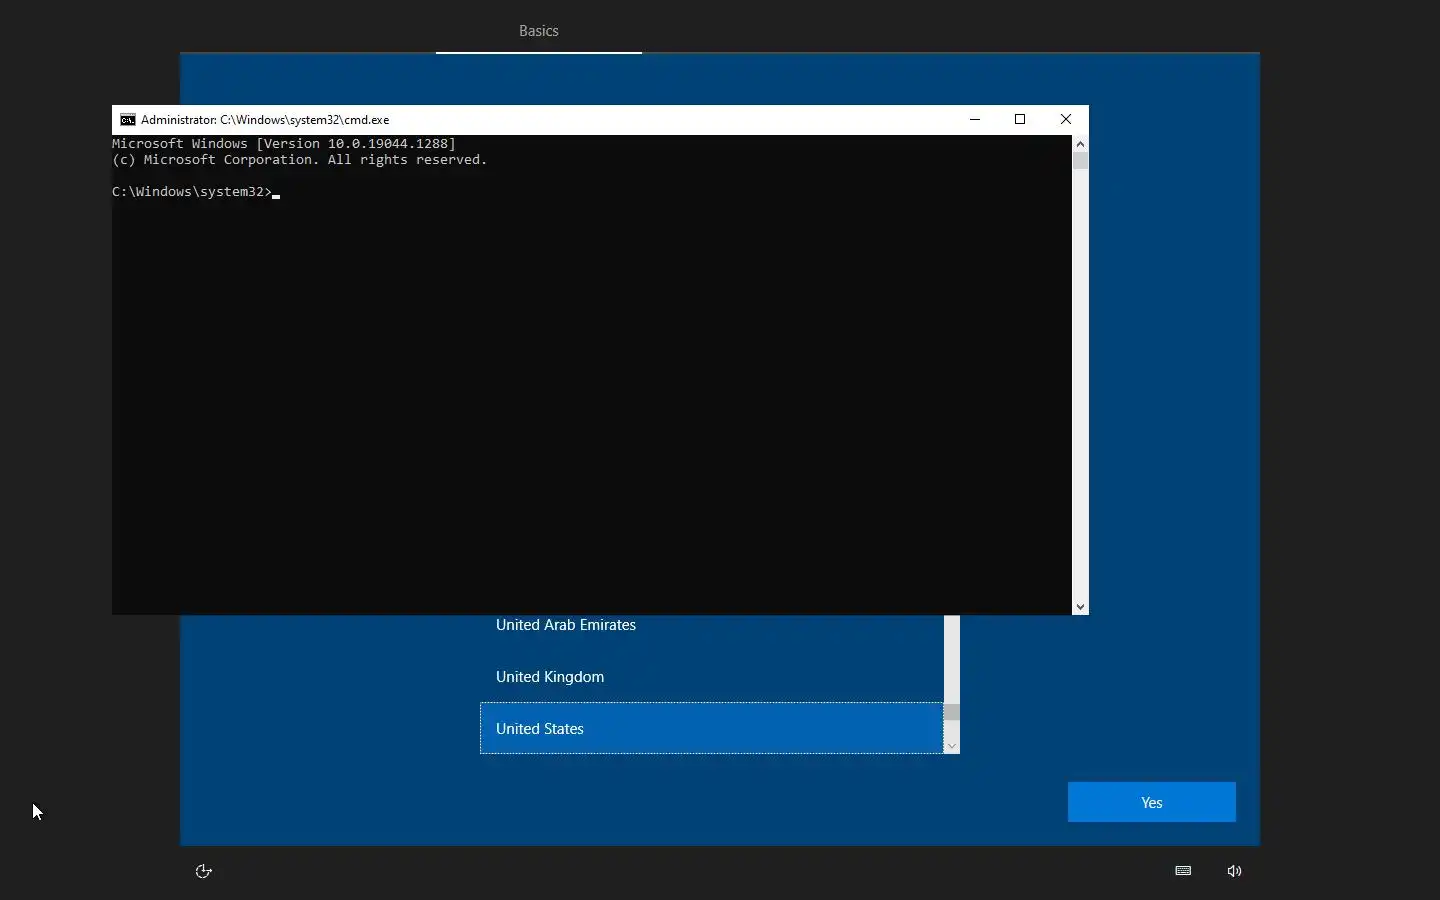Click the Microsoft Corporation copyright line
Image resolution: width=1440 pixels, height=900 pixels.
pyautogui.click(x=300, y=160)
